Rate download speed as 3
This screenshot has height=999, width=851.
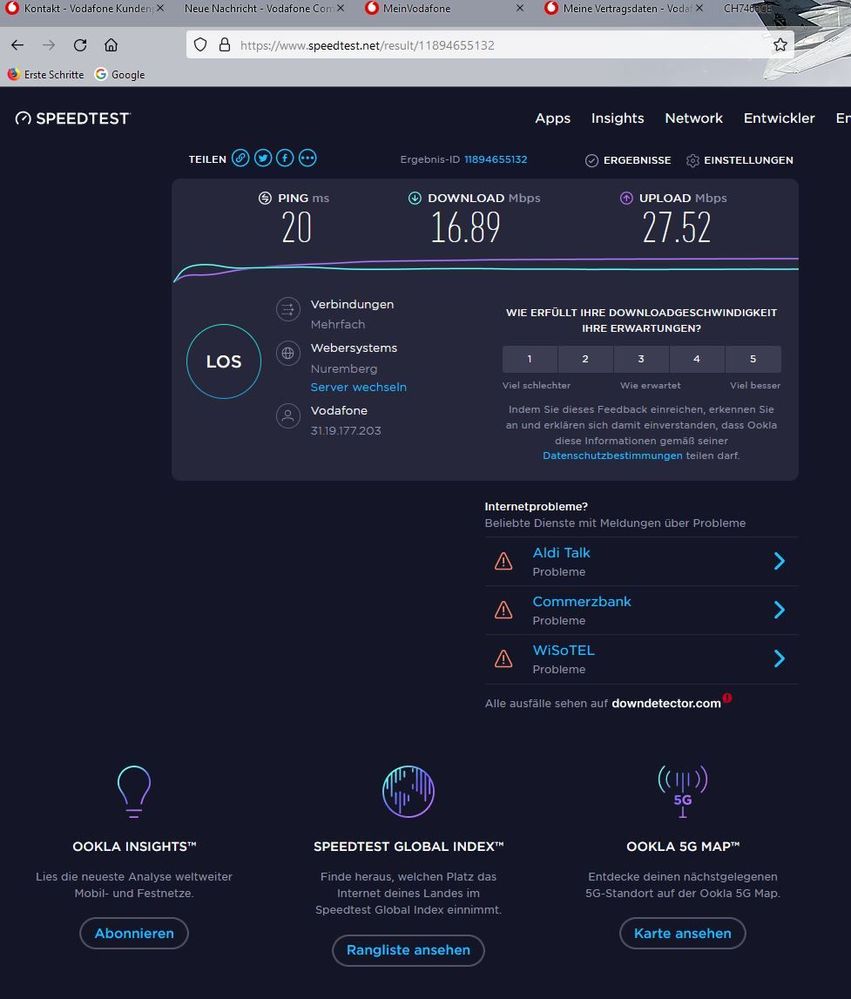[641, 359]
